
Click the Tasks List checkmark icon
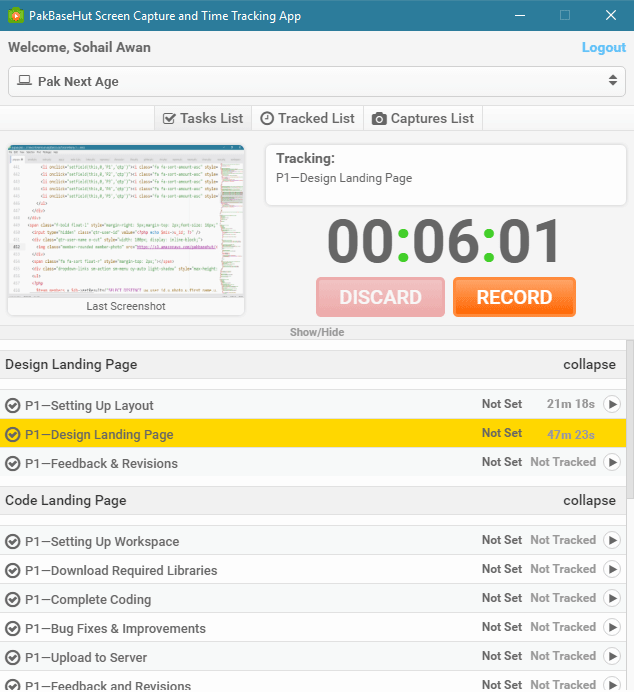[x=169, y=119]
